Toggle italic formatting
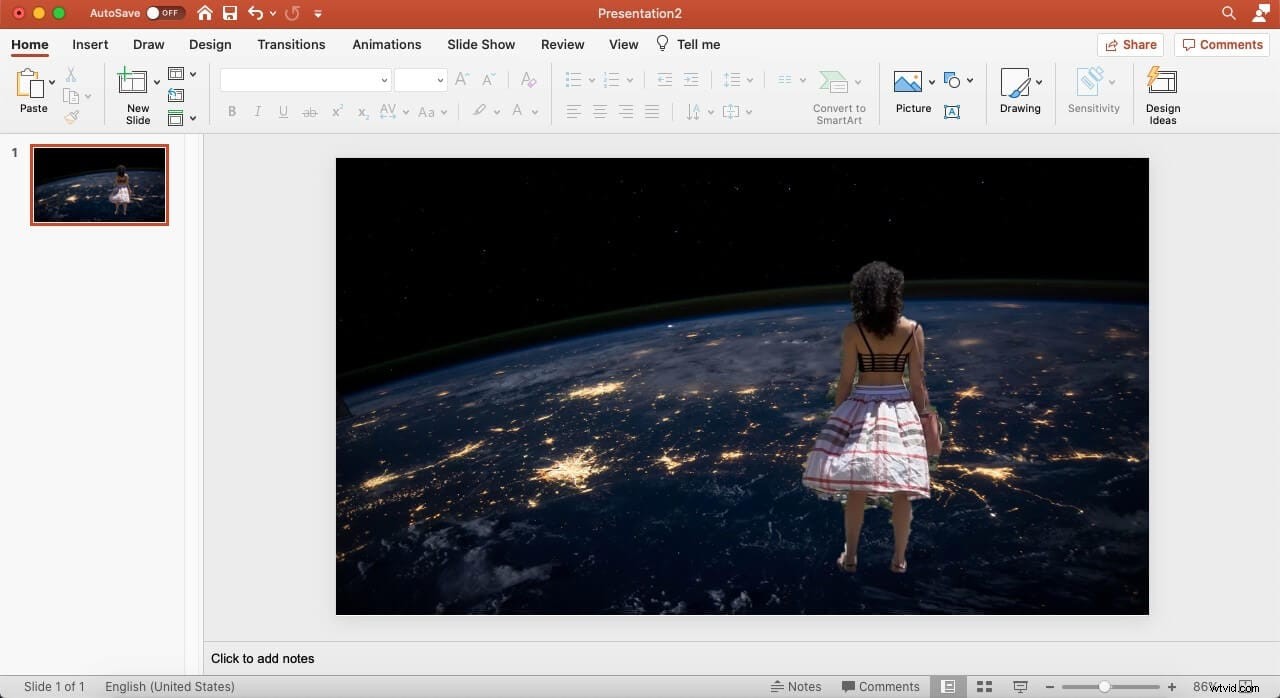The width and height of the screenshot is (1280, 698). coord(257,111)
